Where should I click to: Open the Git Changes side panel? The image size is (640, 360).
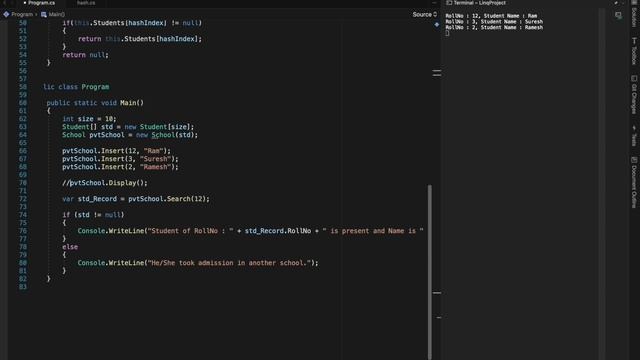click(x=634, y=95)
